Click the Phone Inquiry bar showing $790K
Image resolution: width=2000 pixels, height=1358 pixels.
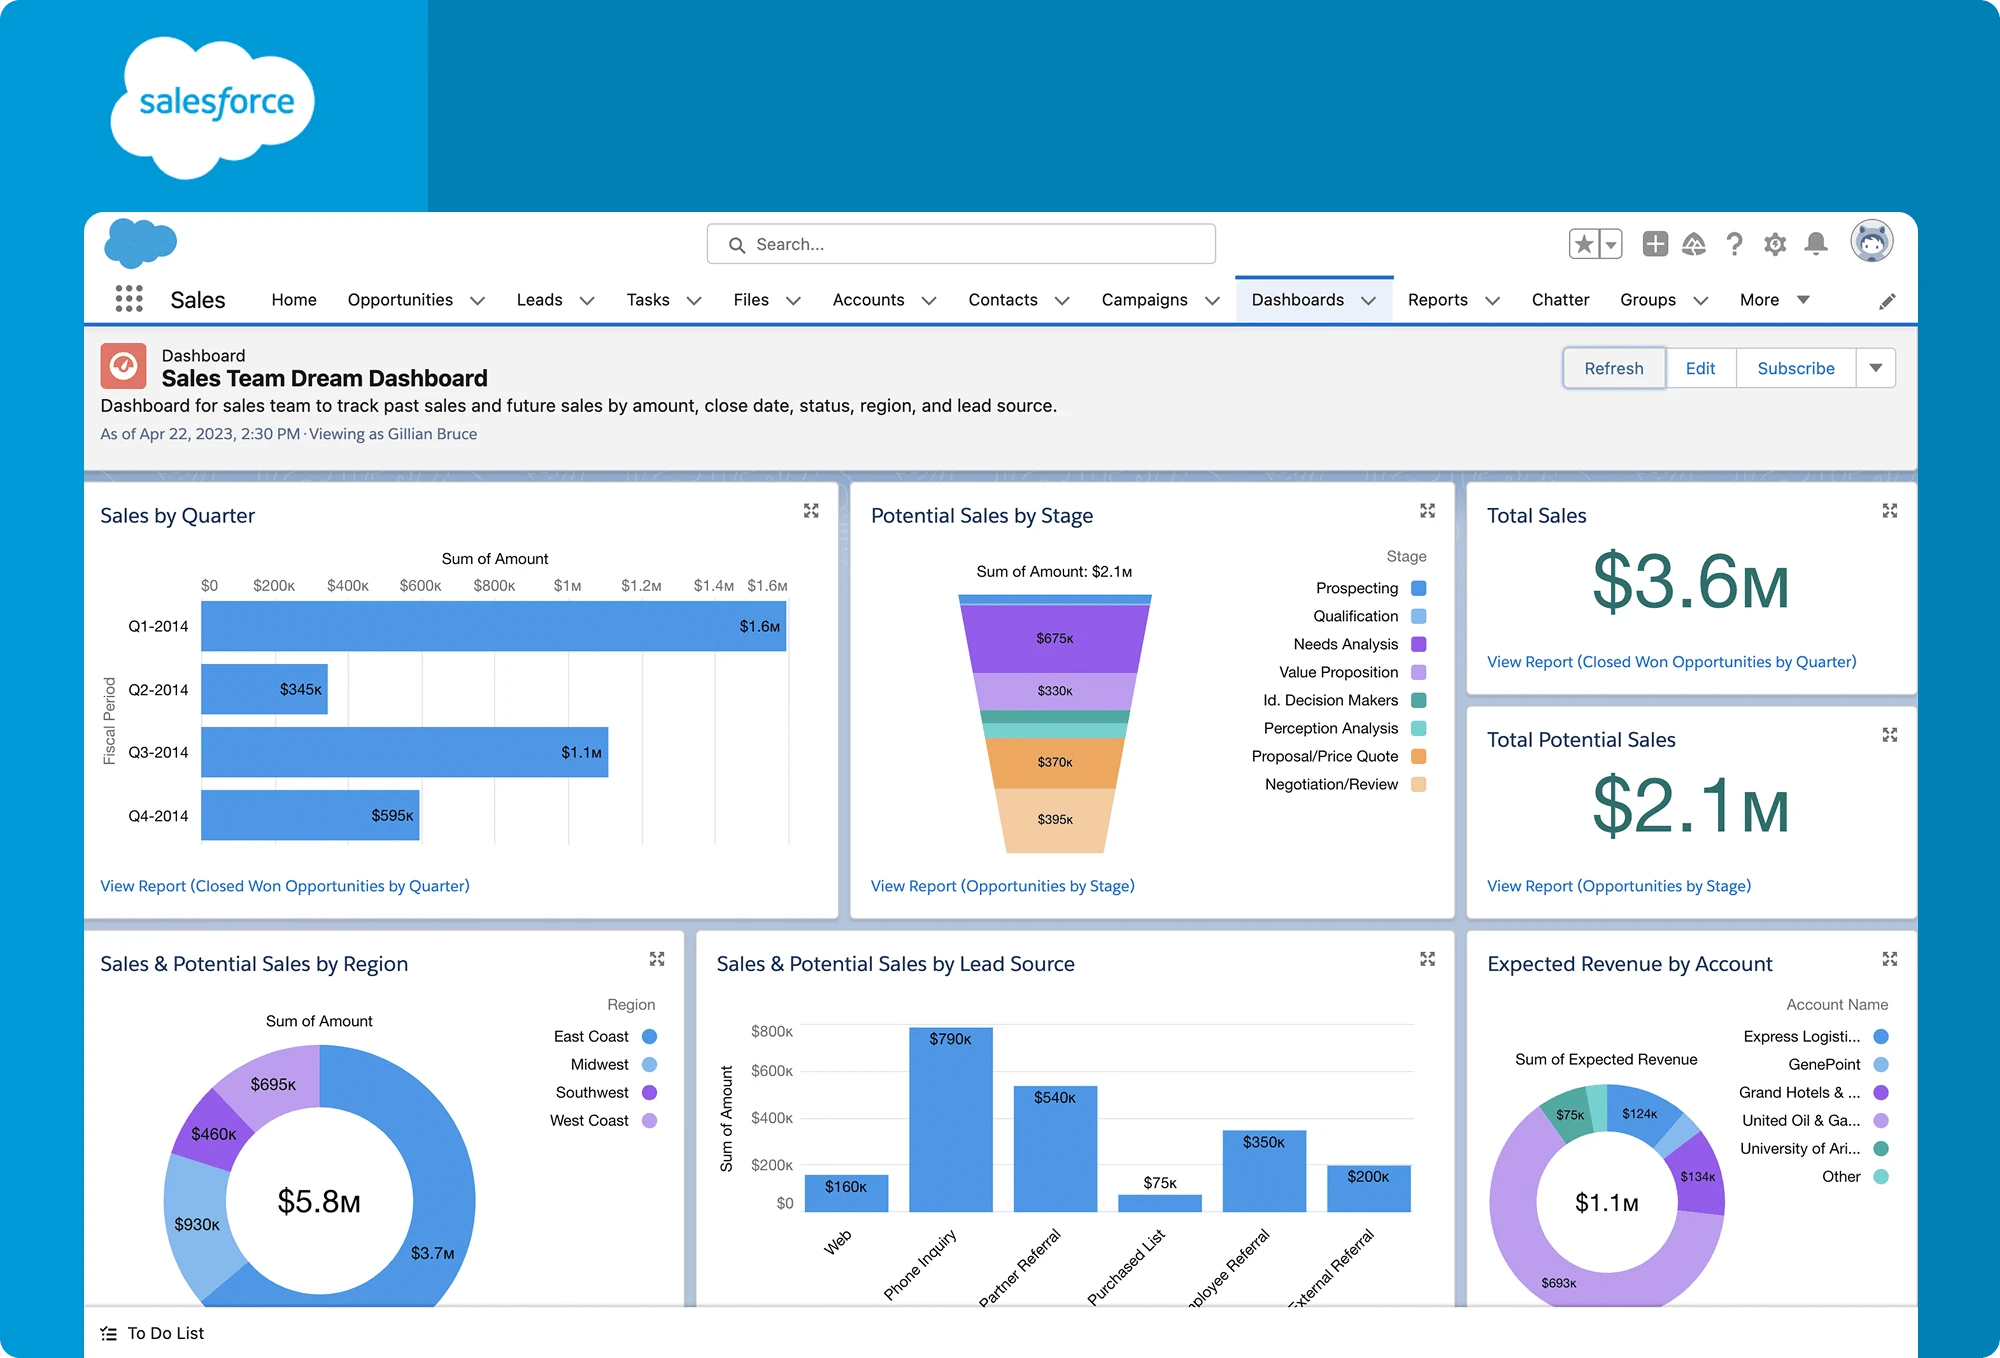coord(951,1120)
